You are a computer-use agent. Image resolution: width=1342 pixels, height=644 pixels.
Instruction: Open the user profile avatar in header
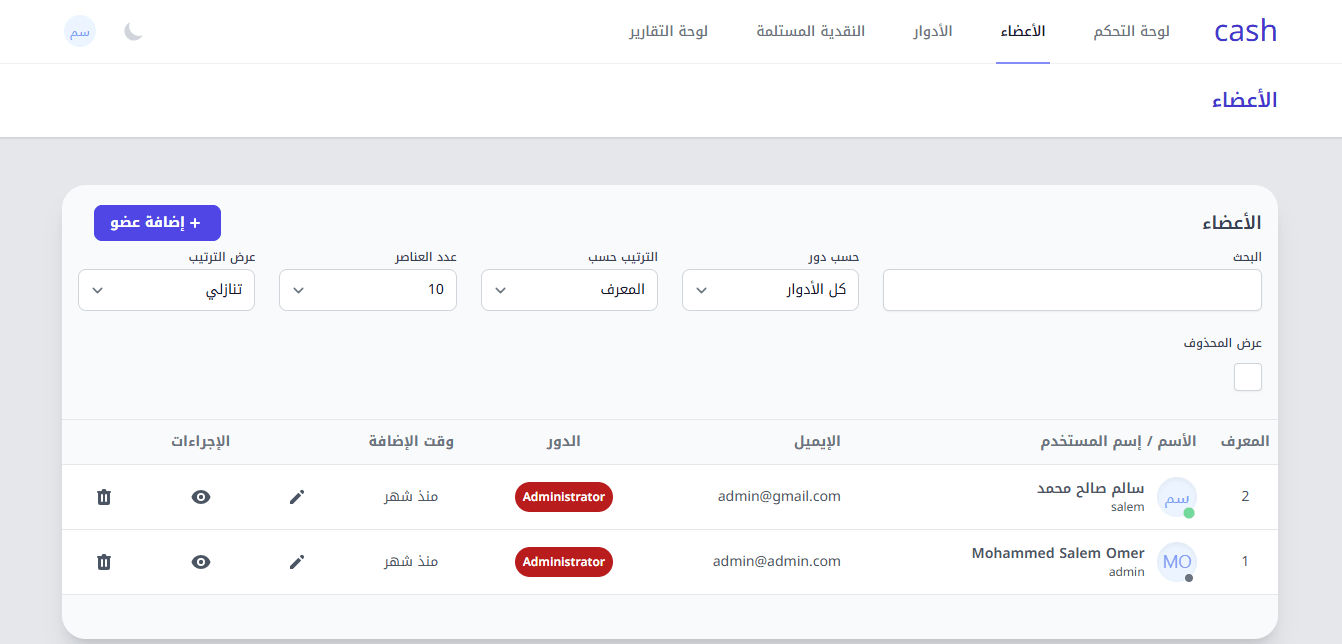coord(80,31)
